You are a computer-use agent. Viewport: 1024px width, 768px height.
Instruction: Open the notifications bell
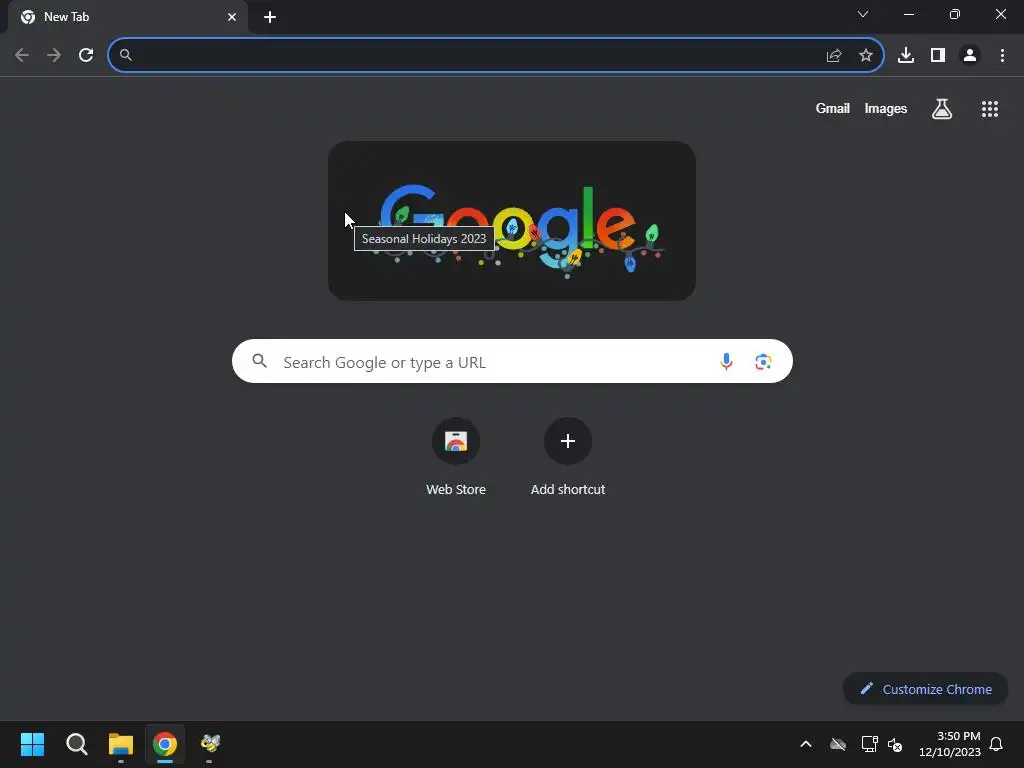[x=996, y=744]
